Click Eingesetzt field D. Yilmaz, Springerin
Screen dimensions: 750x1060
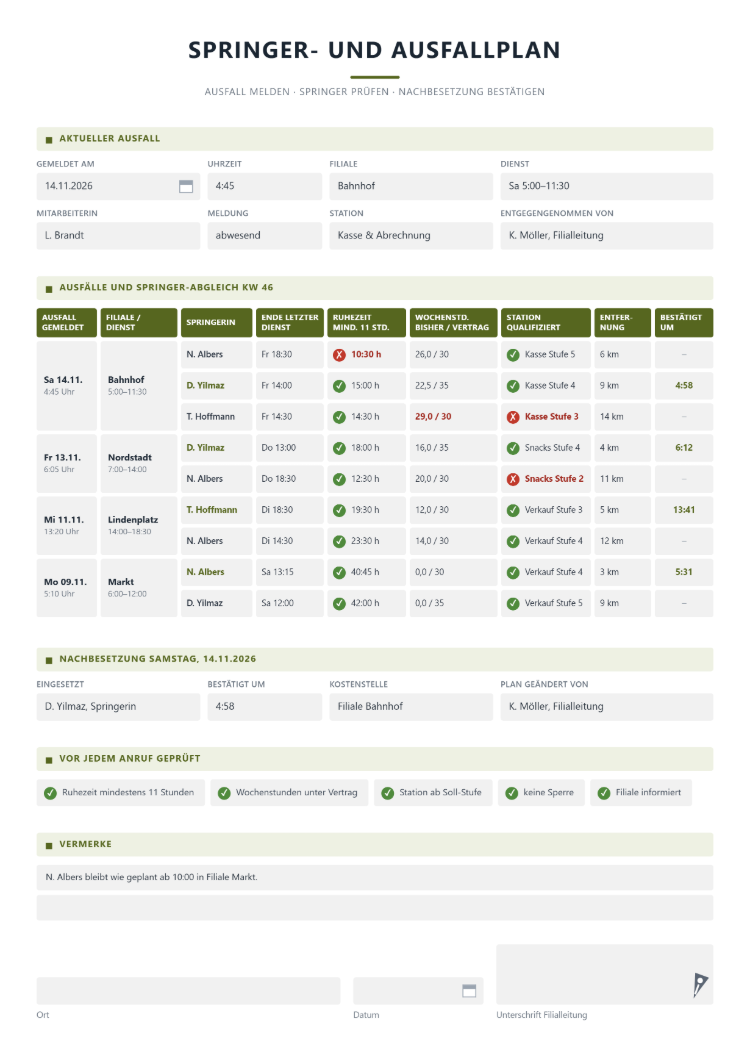(118, 707)
